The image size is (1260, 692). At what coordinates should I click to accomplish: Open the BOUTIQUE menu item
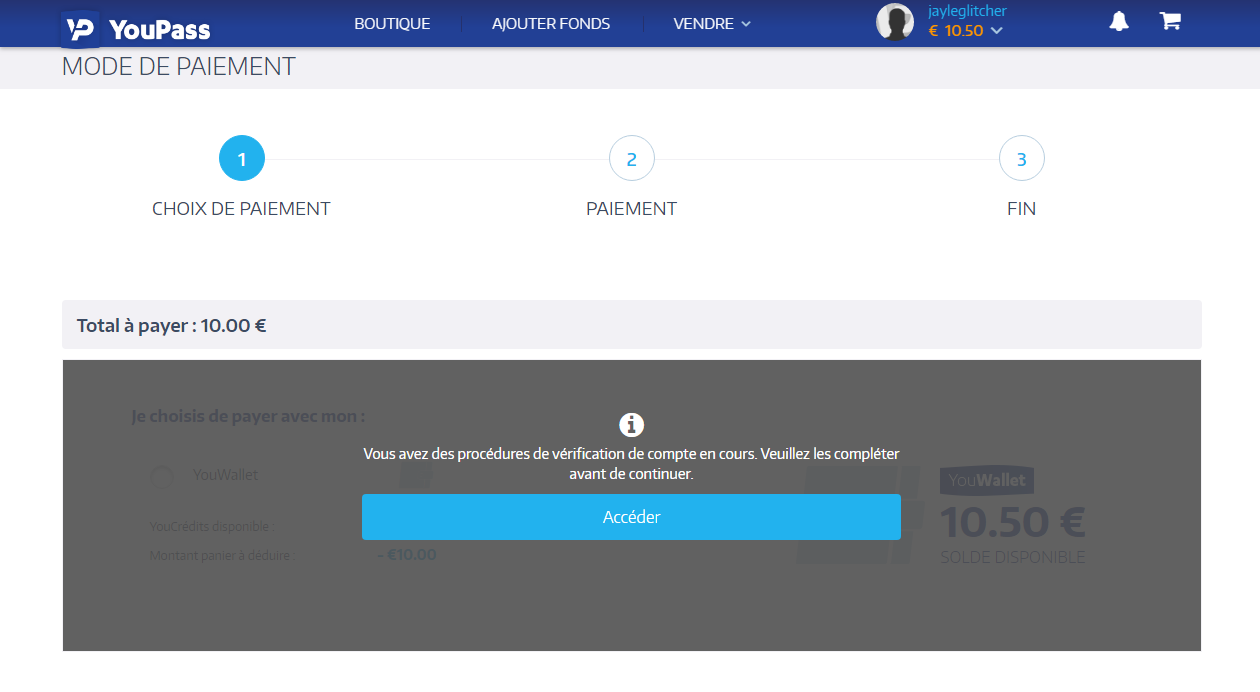point(392,24)
